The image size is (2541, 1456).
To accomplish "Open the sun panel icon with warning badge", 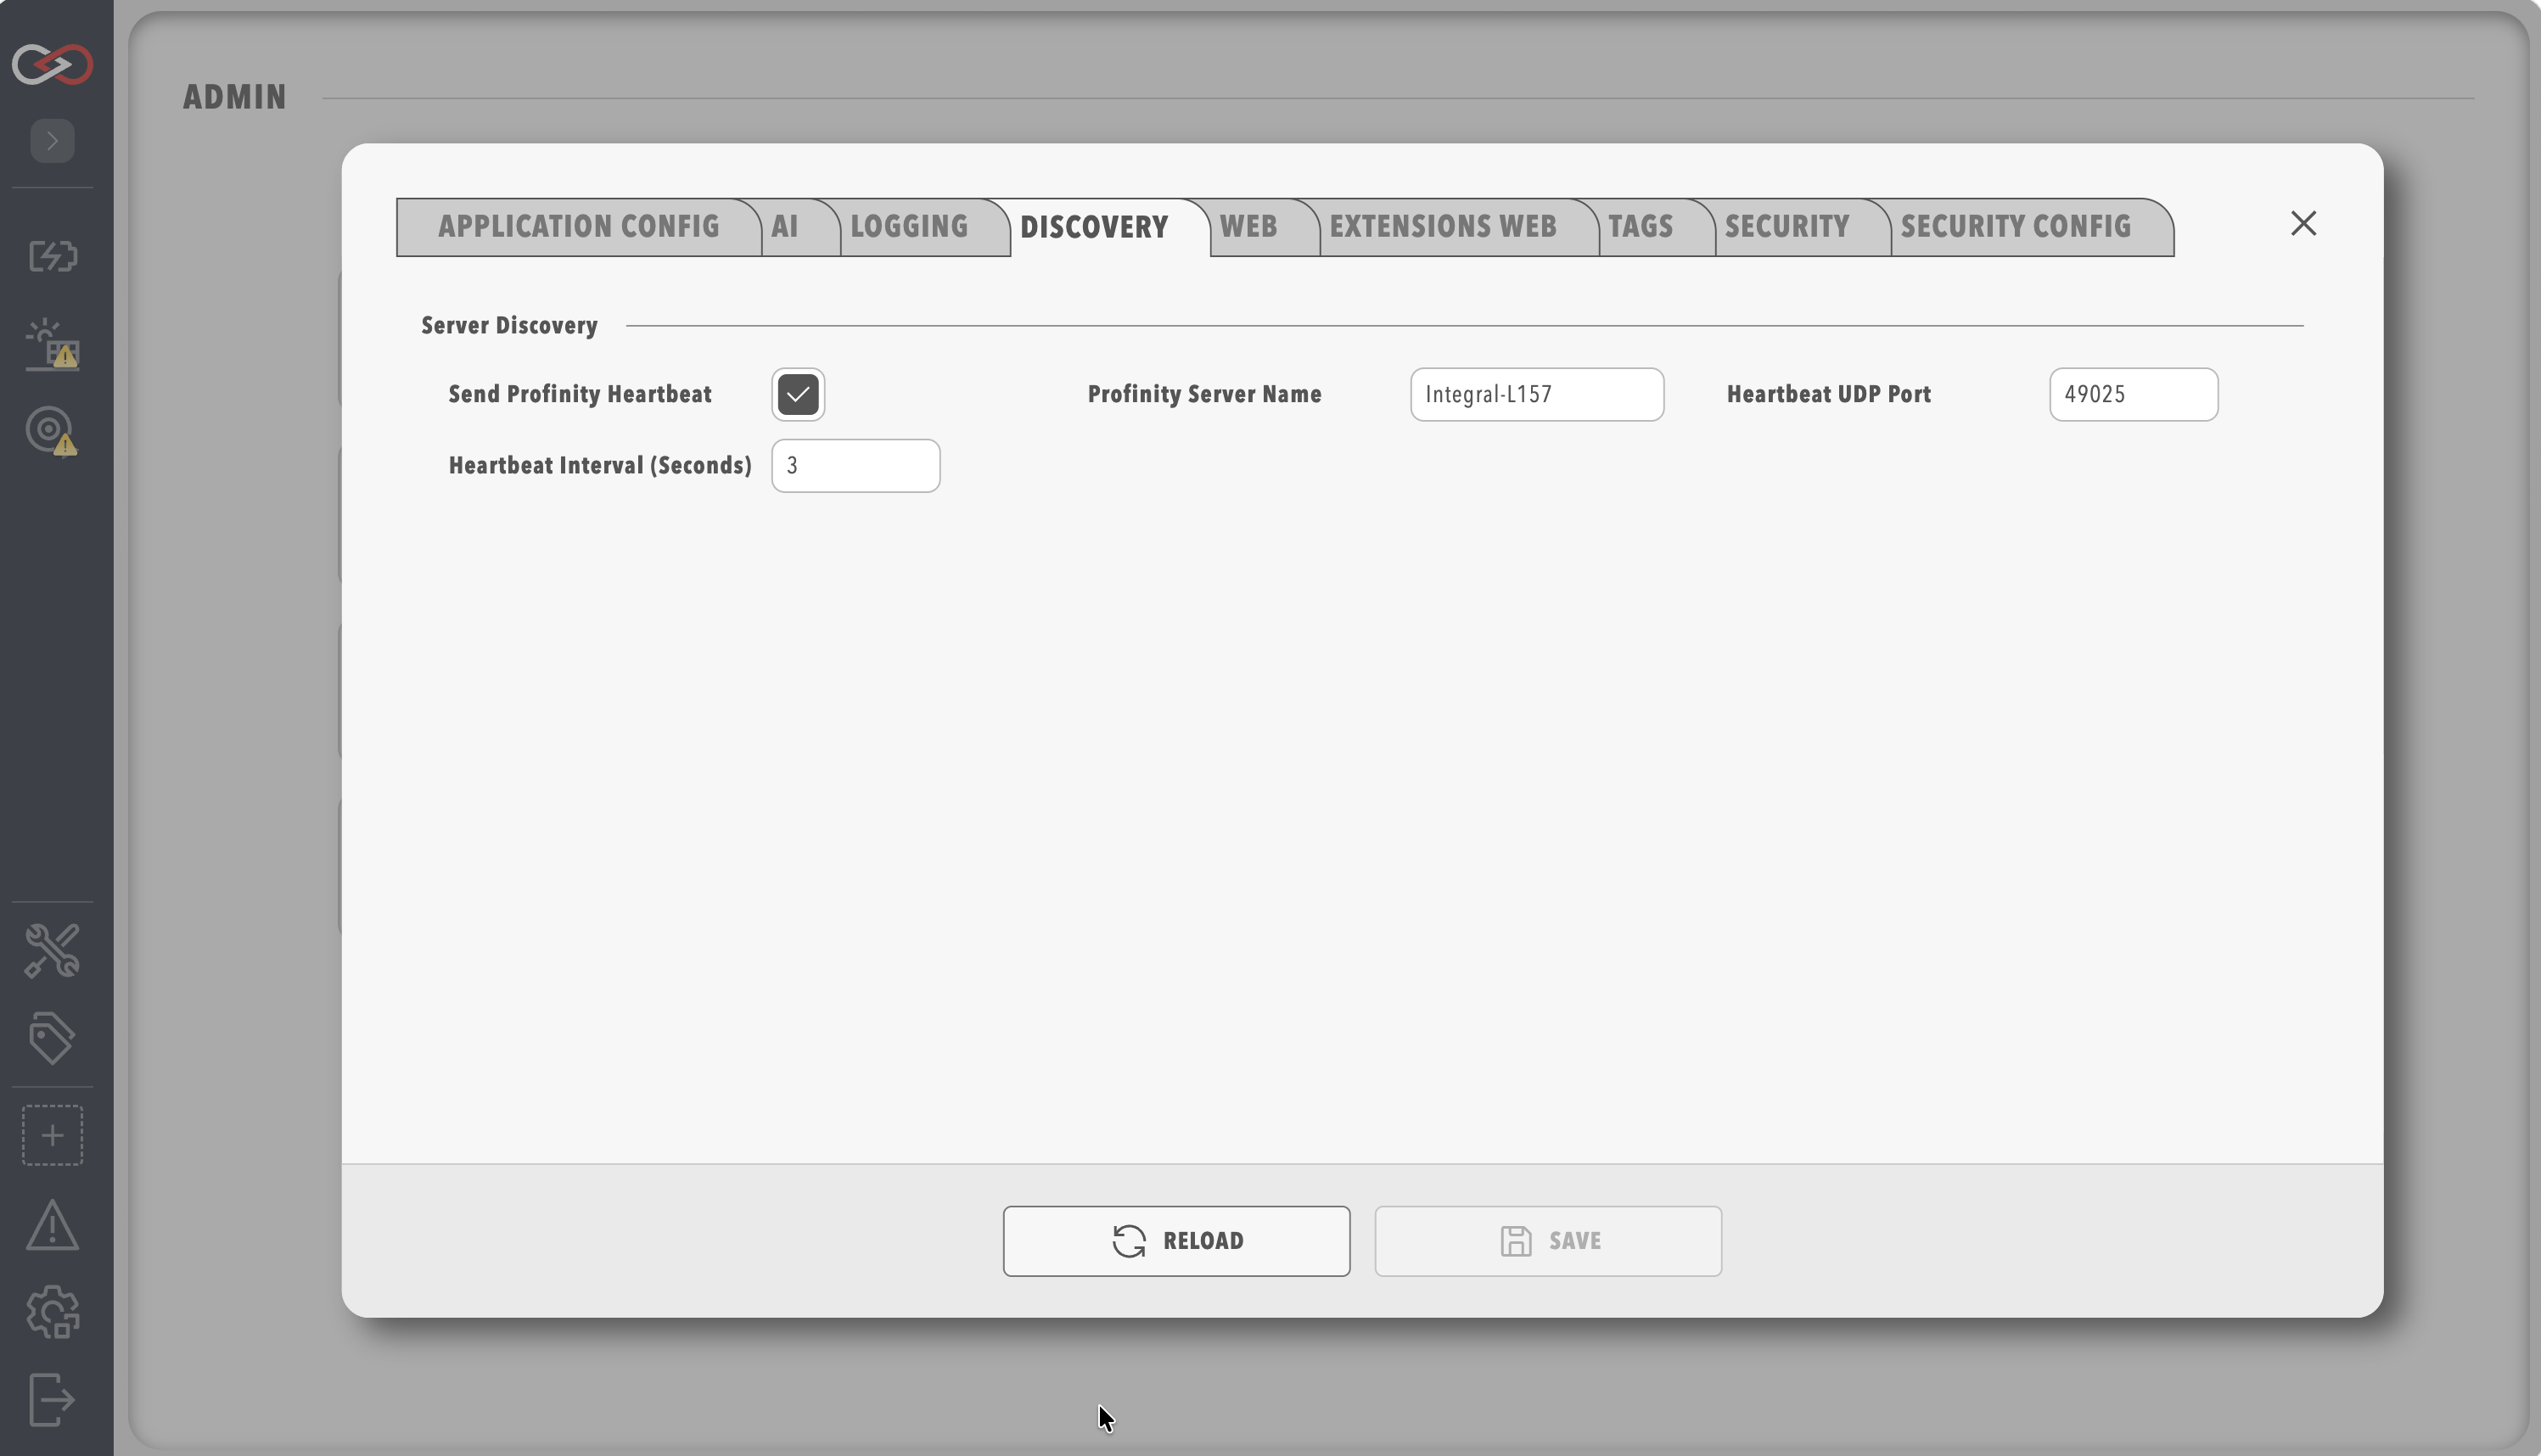I will pyautogui.click(x=53, y=344).
